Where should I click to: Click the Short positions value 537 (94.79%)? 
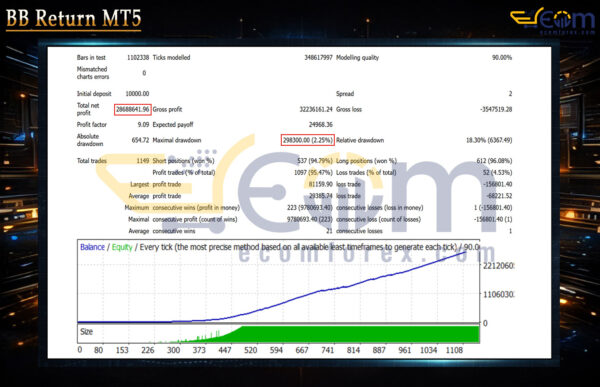point(315,161)
